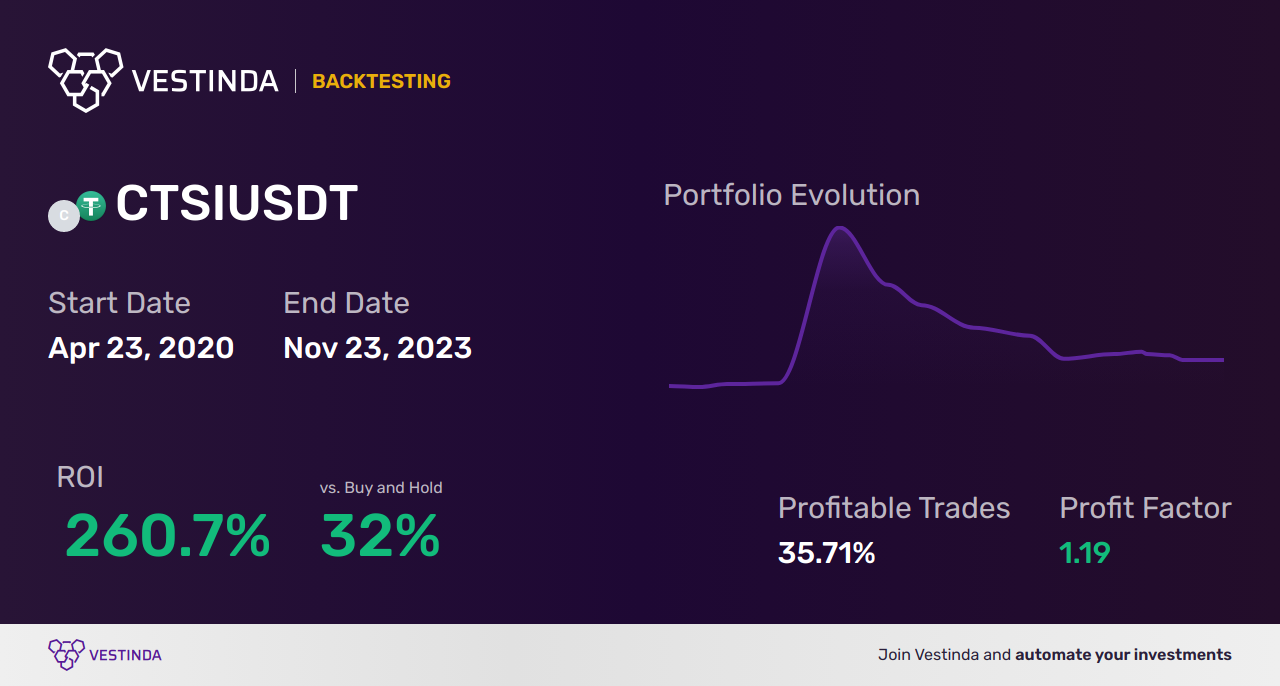Click the "automate your investments" link
Image resolution: width=1280 pixels, height=686 pixels.
pyautogui.click(x=1123, y=655)
